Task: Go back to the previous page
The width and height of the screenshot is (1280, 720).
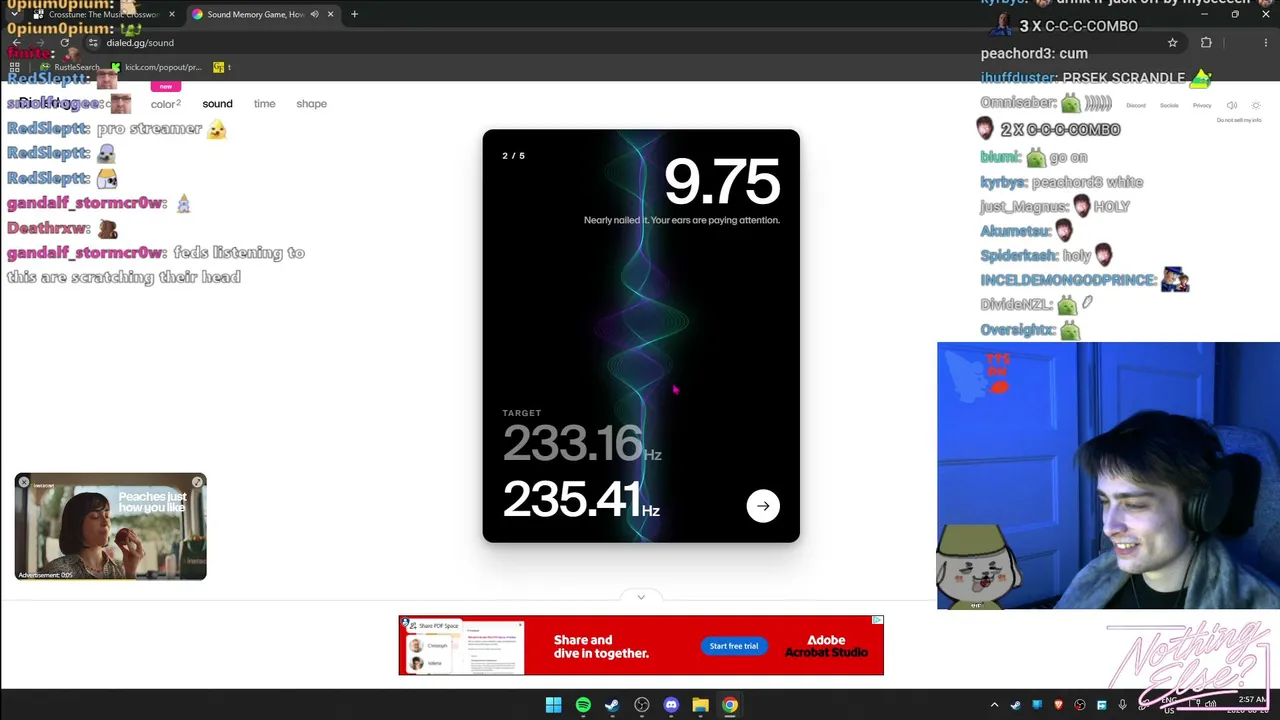Action: coord(16,43)
